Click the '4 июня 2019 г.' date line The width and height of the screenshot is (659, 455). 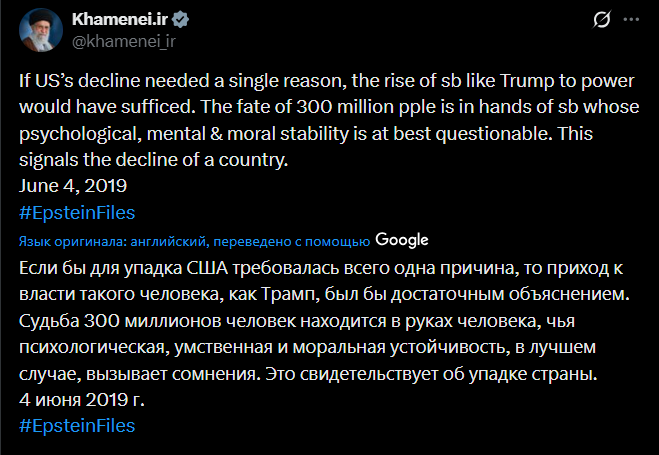(x=82, y=400)
